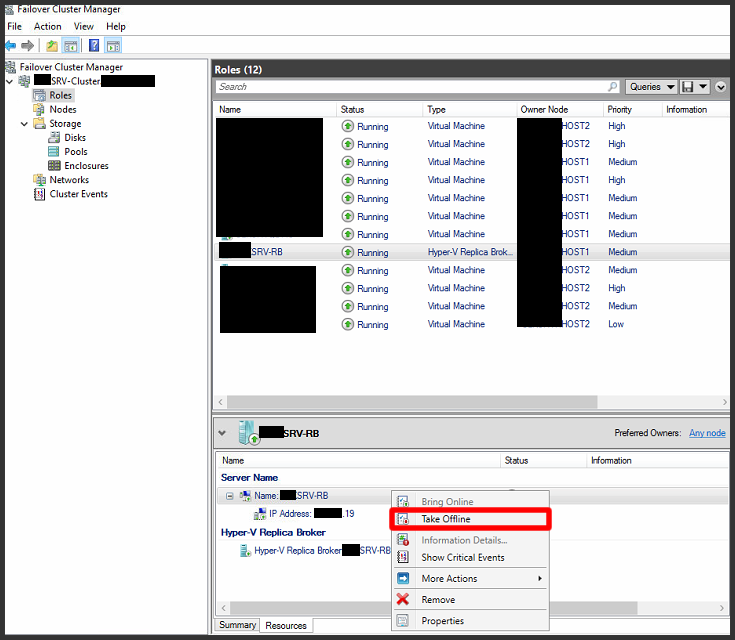Click running status icon of SRV-RB role
This screenshot has height=640, width=735.
click(x=347, y=252)
